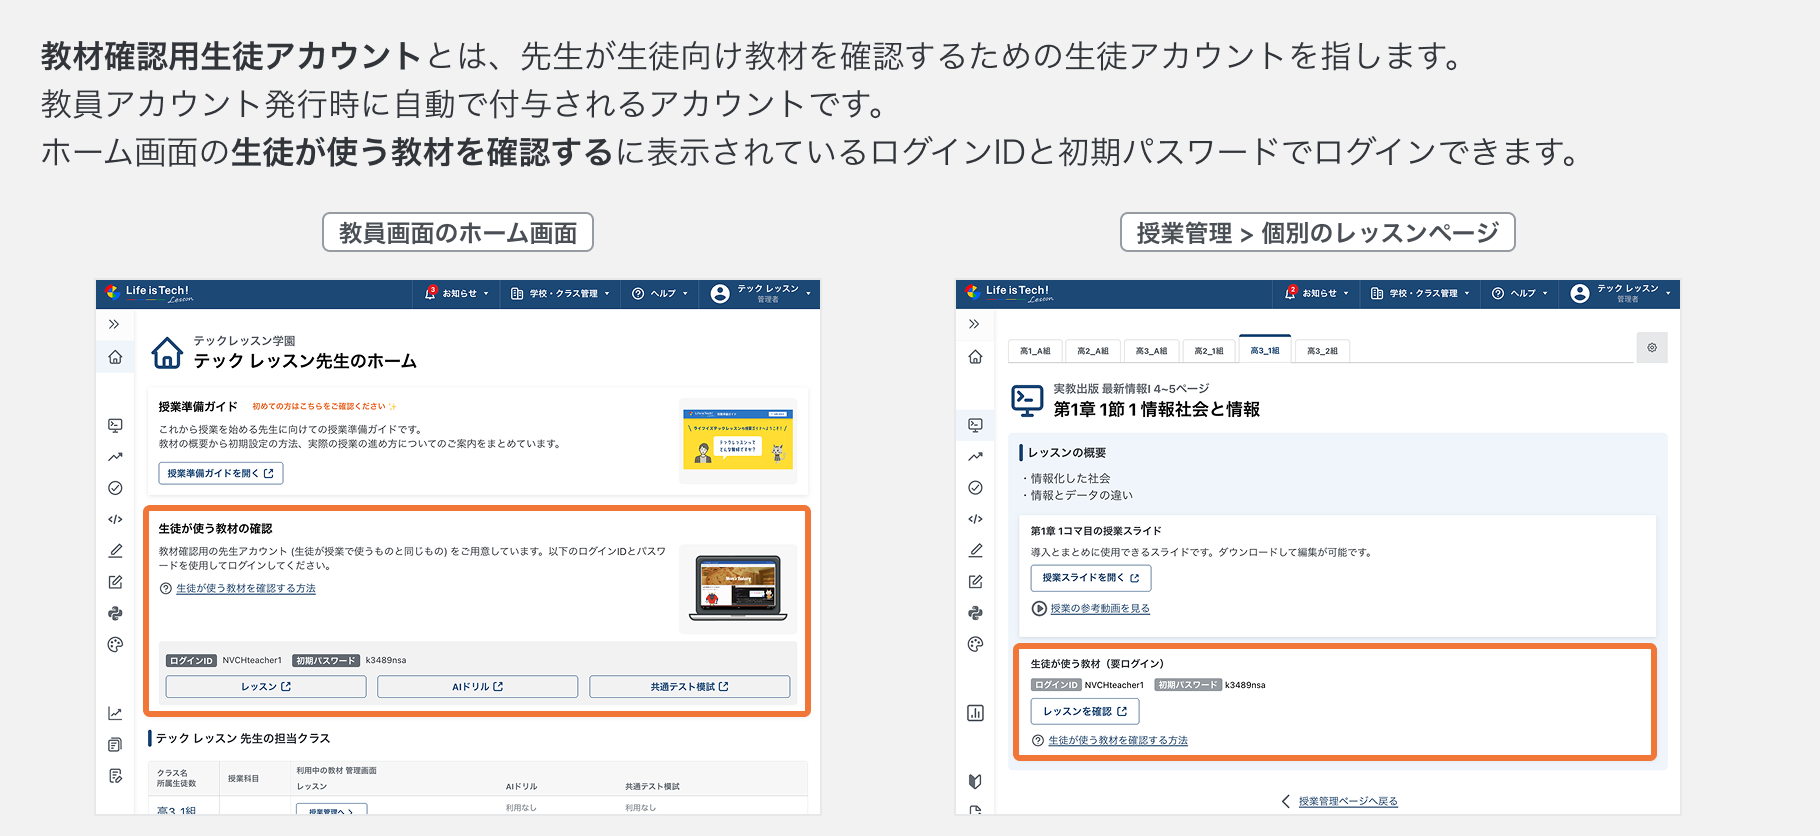This screenshot has height=836, width=1820.
Task: Click Home sidebar icon in home screen window
Action: (115, 357)
